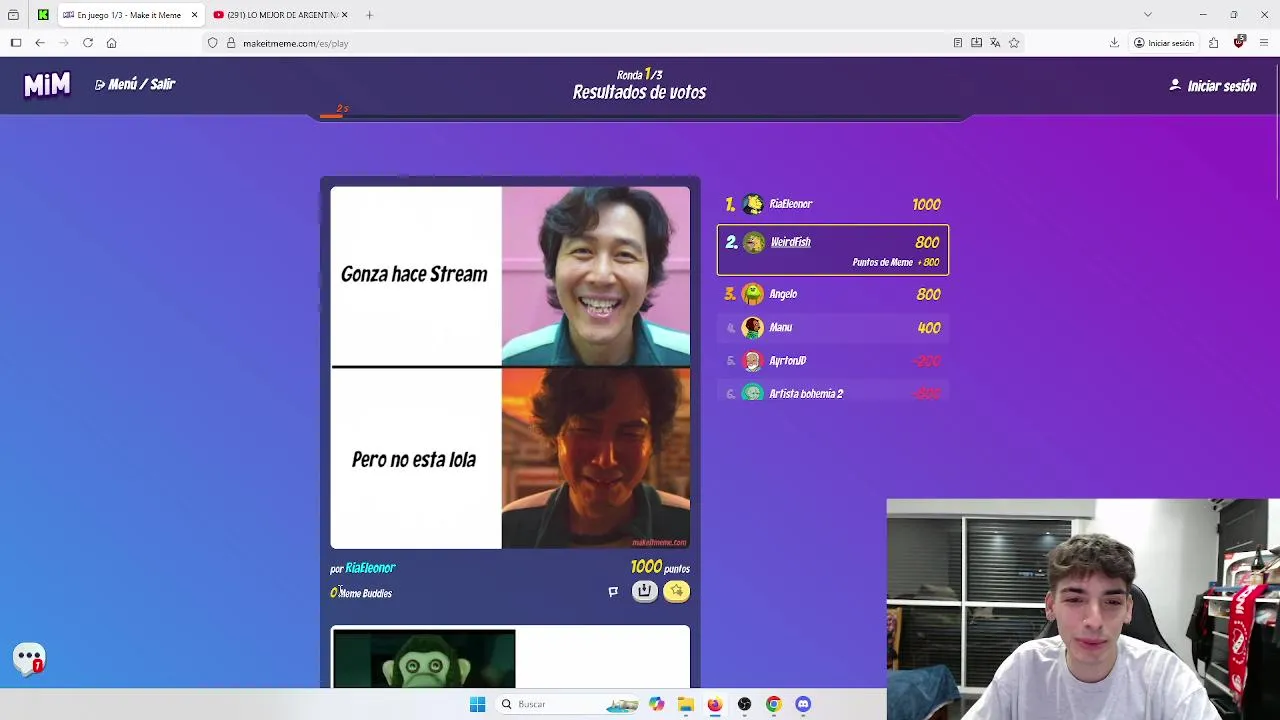This screenshot has height=720, width=1280.
Task: Reload the page
Action: tap(88, 43)
